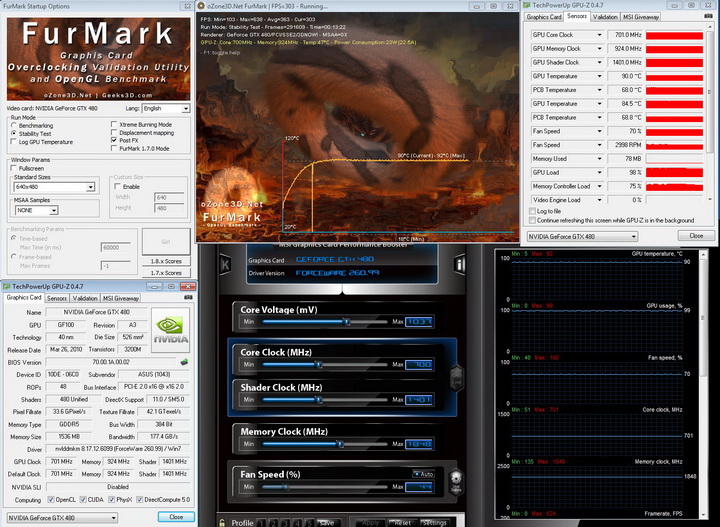
Task: Check the Log to file option
Action: [532, 211]
